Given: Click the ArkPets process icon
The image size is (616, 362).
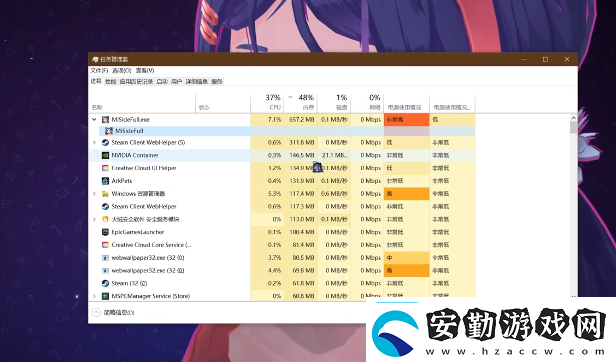Looking at the screenshot, I should (105, 181).
